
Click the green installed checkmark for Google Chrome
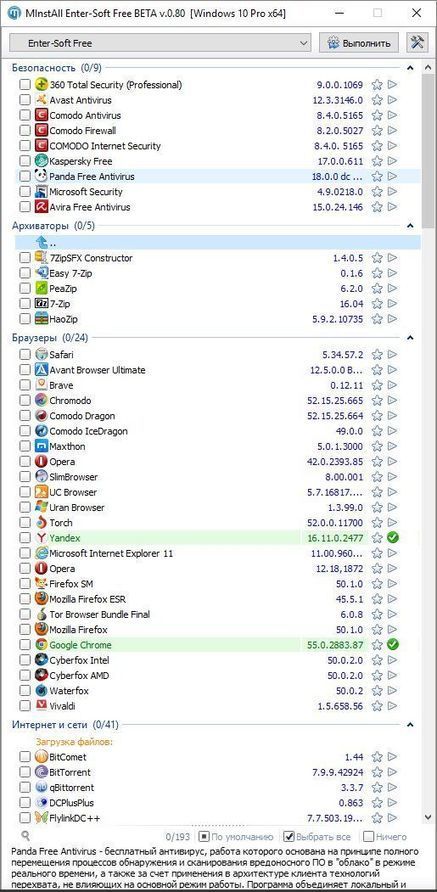point(393,645)
